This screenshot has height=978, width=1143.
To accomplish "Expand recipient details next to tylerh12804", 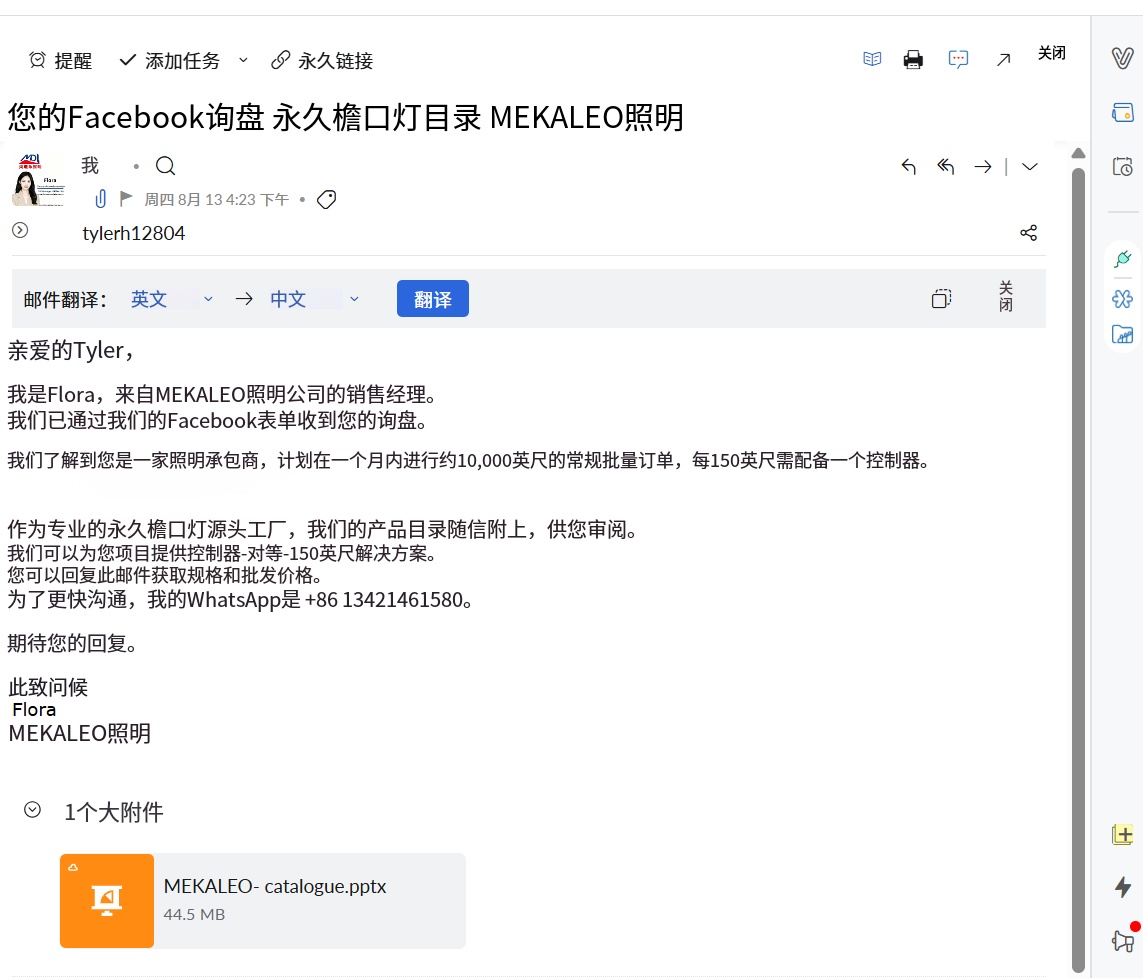I will 20,230.
